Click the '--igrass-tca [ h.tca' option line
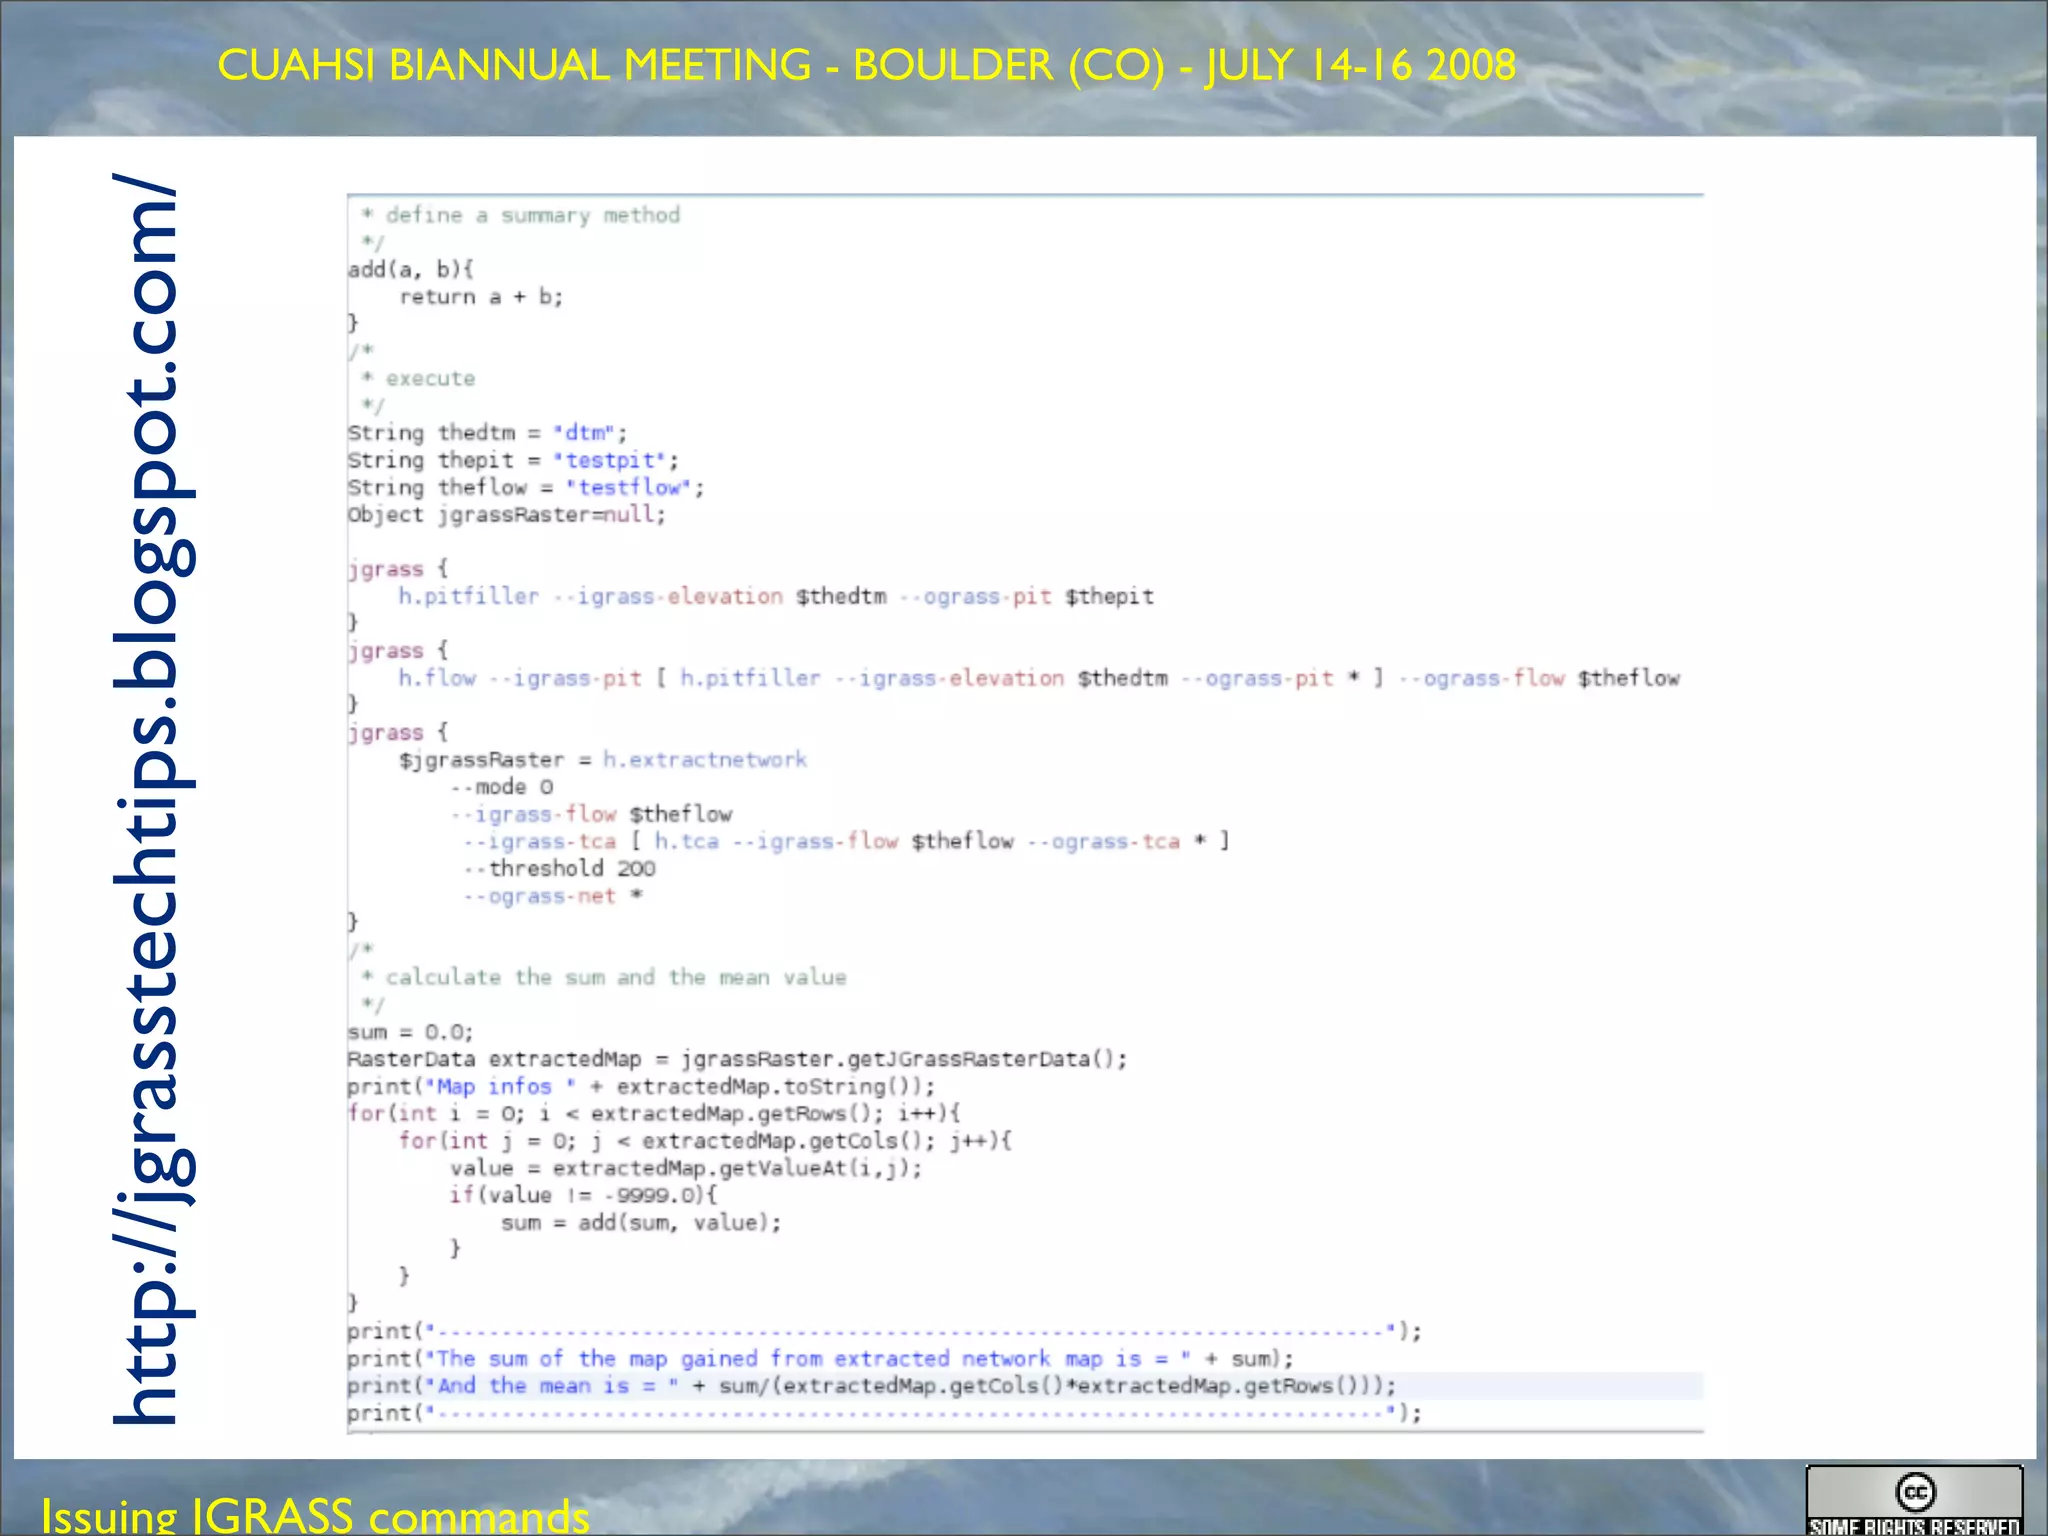 (x=846, y=841)
